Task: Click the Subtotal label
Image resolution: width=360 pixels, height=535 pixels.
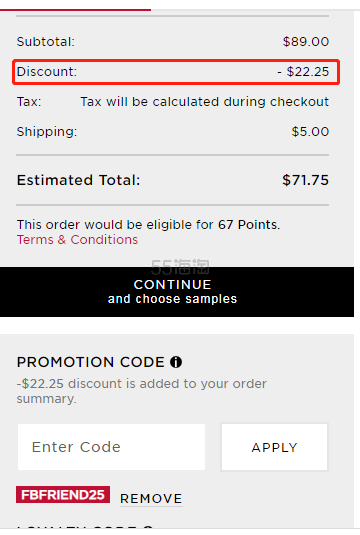Action: pos(46,42)
